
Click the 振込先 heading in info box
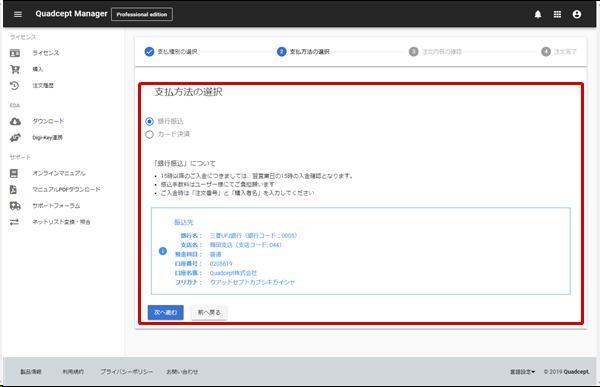pyautogui.click(x=184, y=222)
